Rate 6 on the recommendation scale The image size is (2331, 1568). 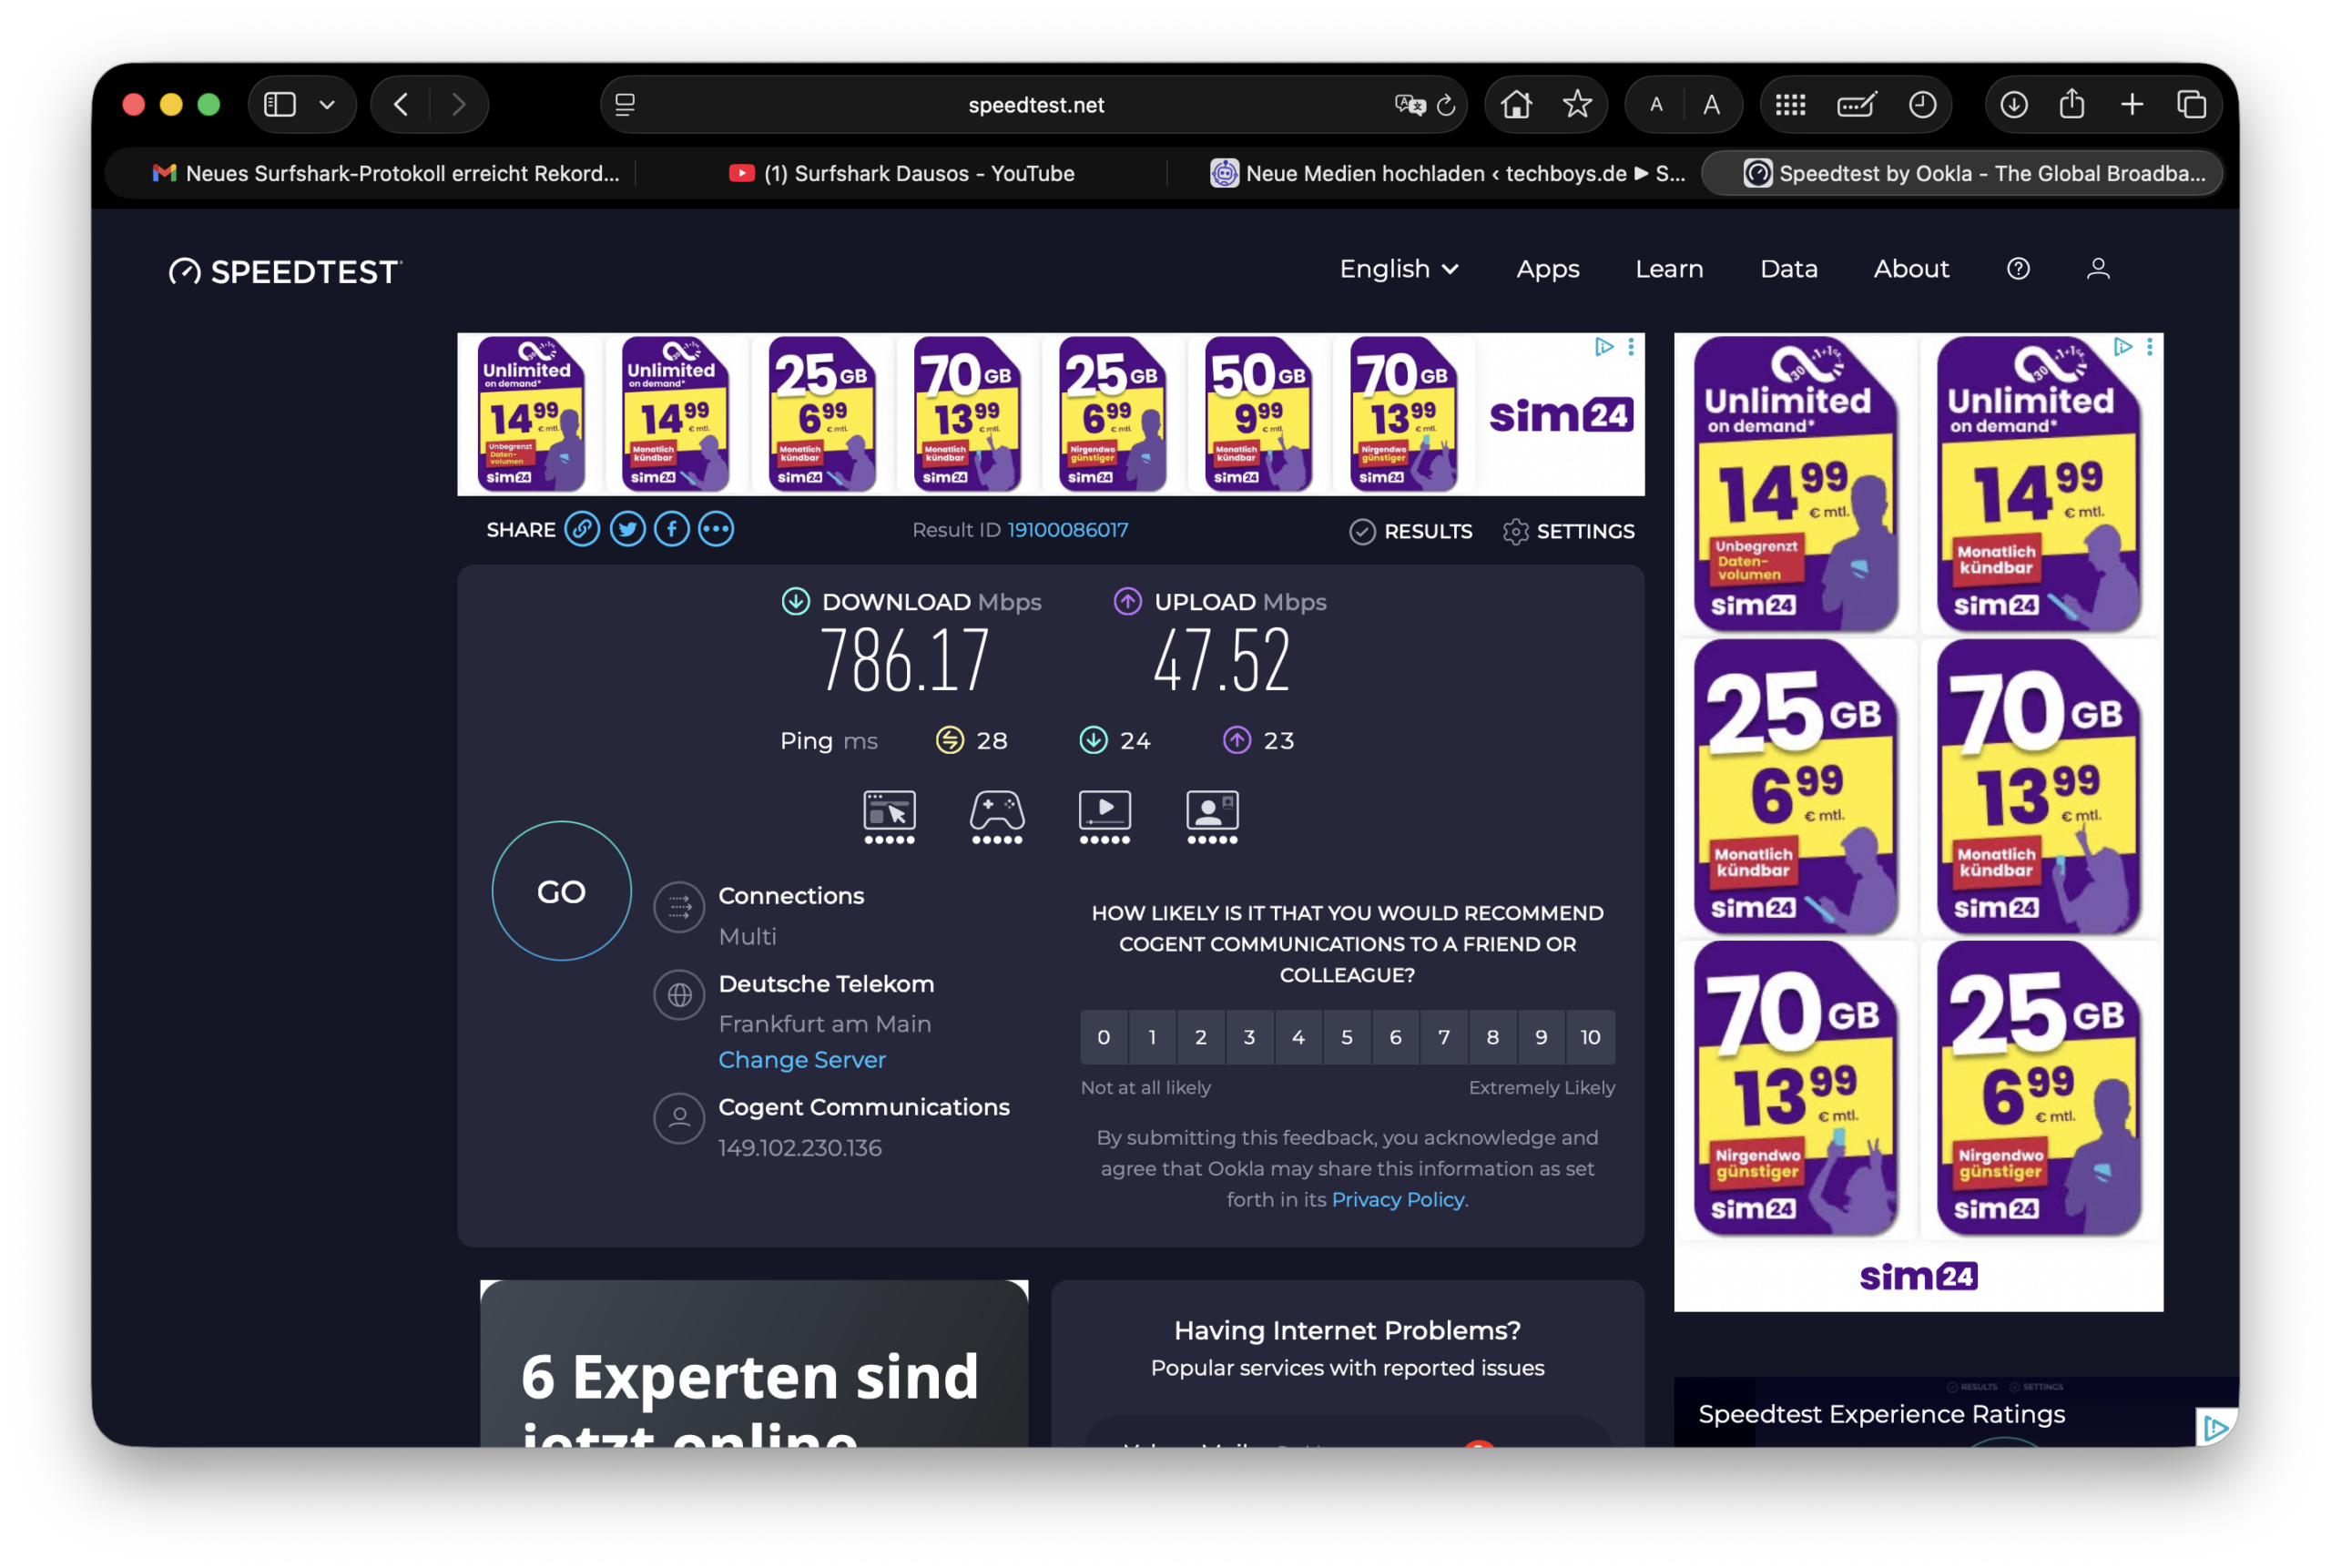(x=1396, y=1037)
